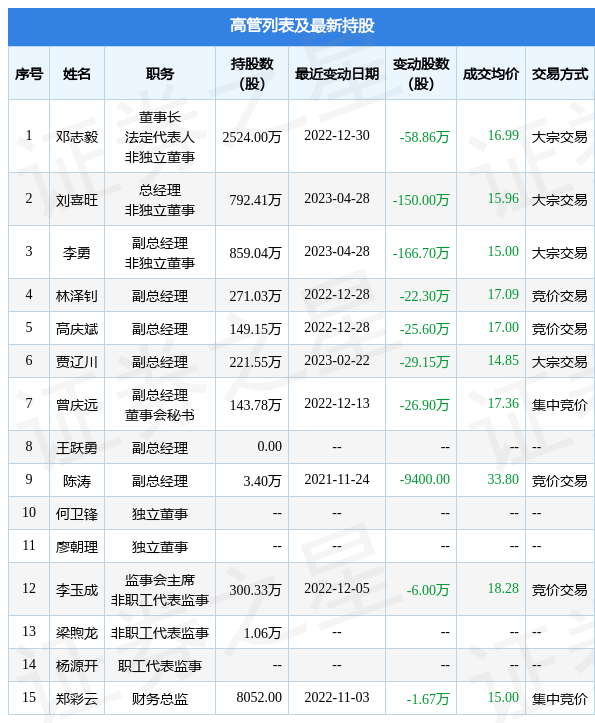
Task: Click the date 2022-12-13
Action: click(337, 404)
